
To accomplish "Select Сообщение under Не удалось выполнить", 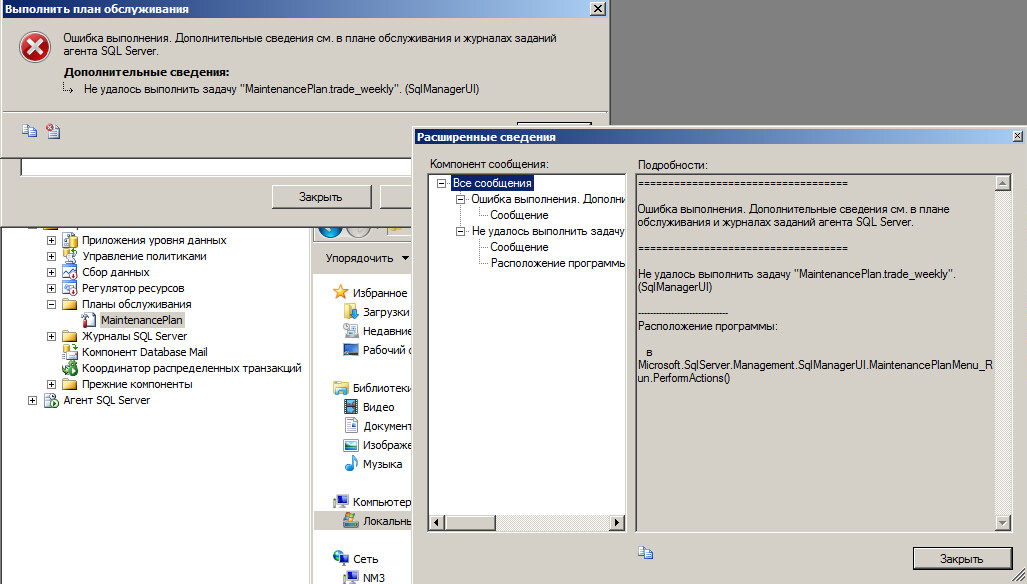I will coord(519,247).
